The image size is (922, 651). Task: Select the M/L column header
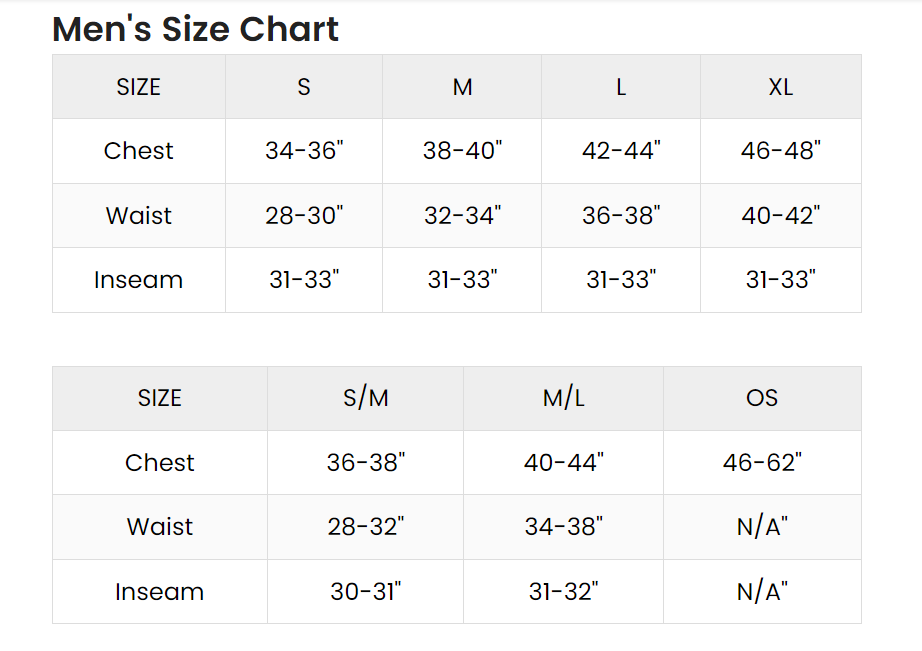(563, 399)
